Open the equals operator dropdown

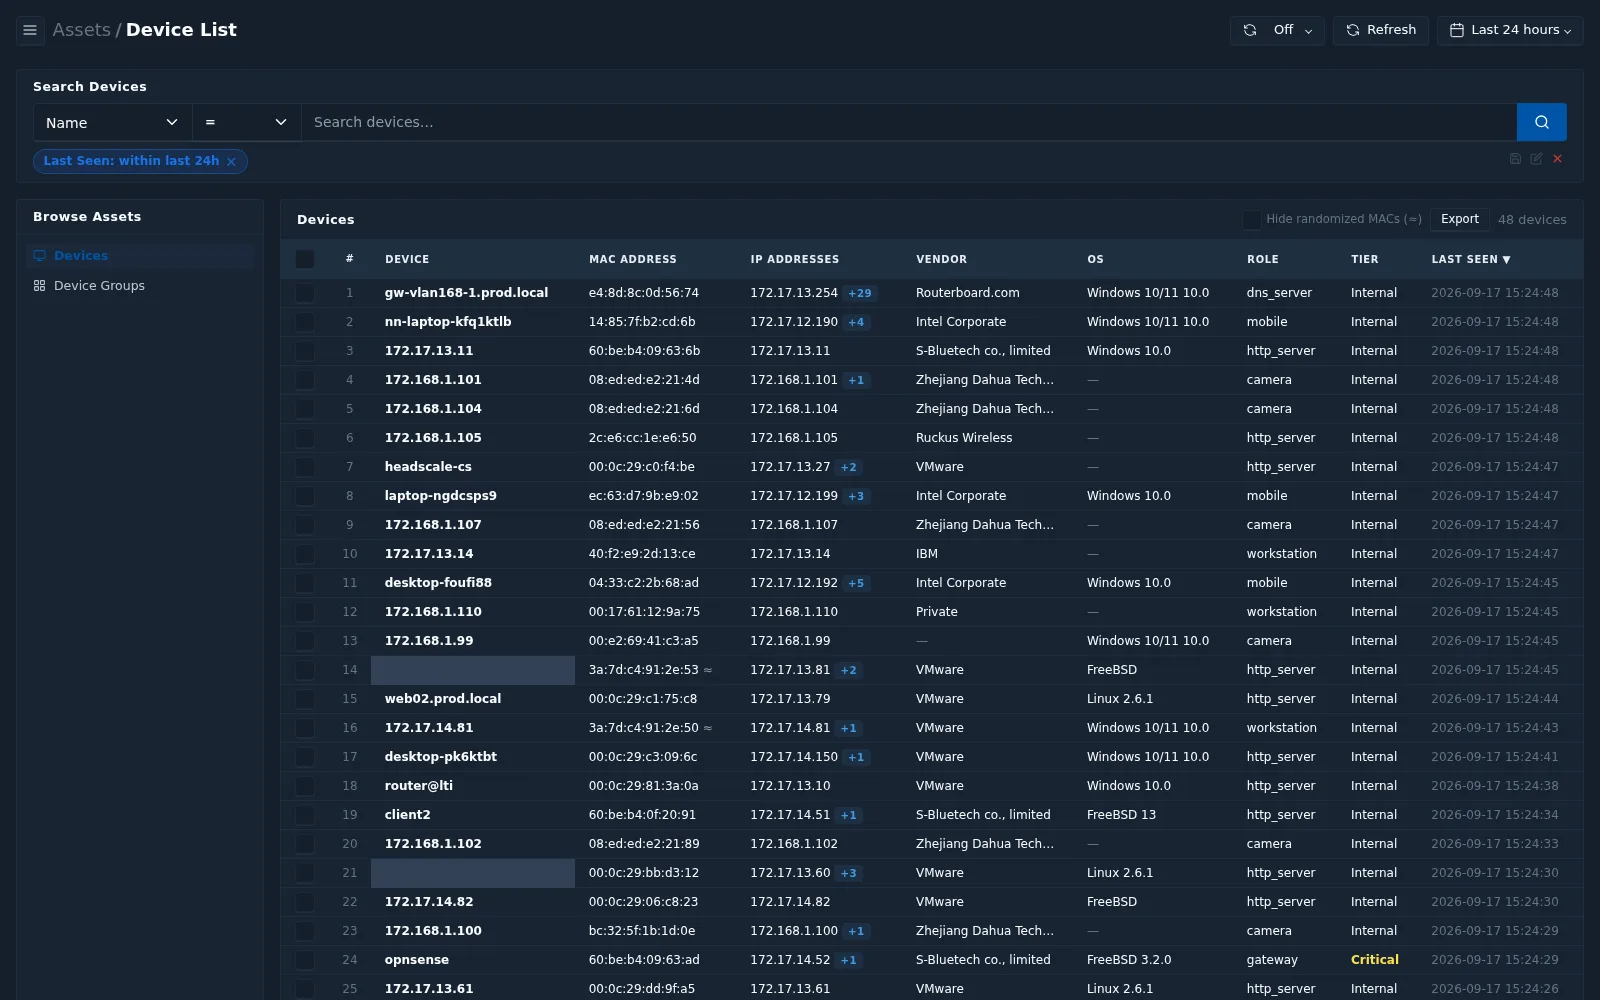coord(247,122)
